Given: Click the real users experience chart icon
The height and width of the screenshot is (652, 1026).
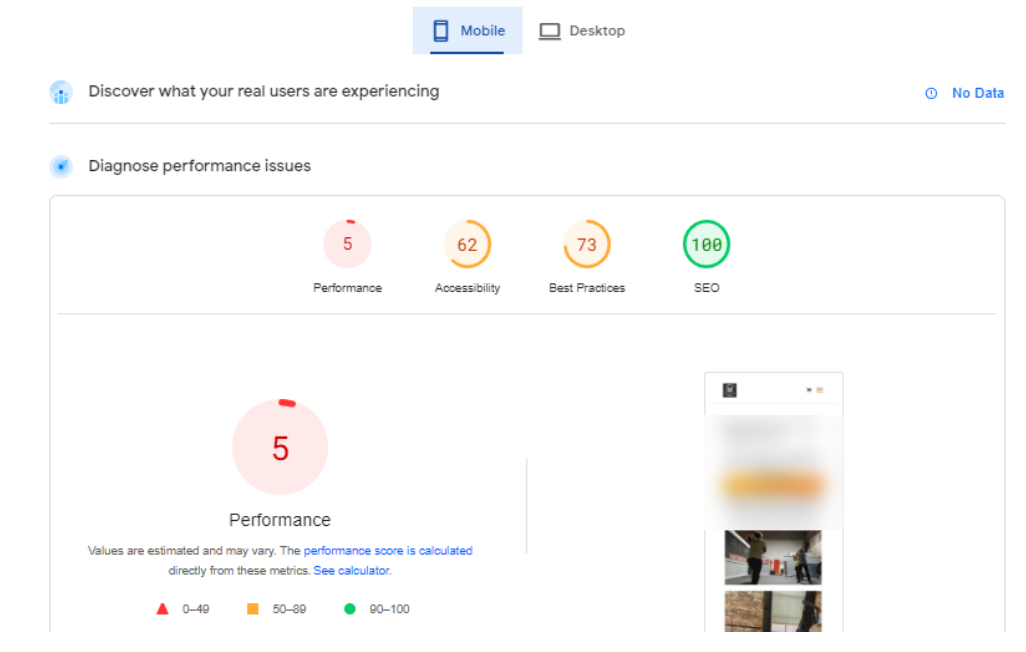Looking at the screenshot, I should click(x=61, y=92).
